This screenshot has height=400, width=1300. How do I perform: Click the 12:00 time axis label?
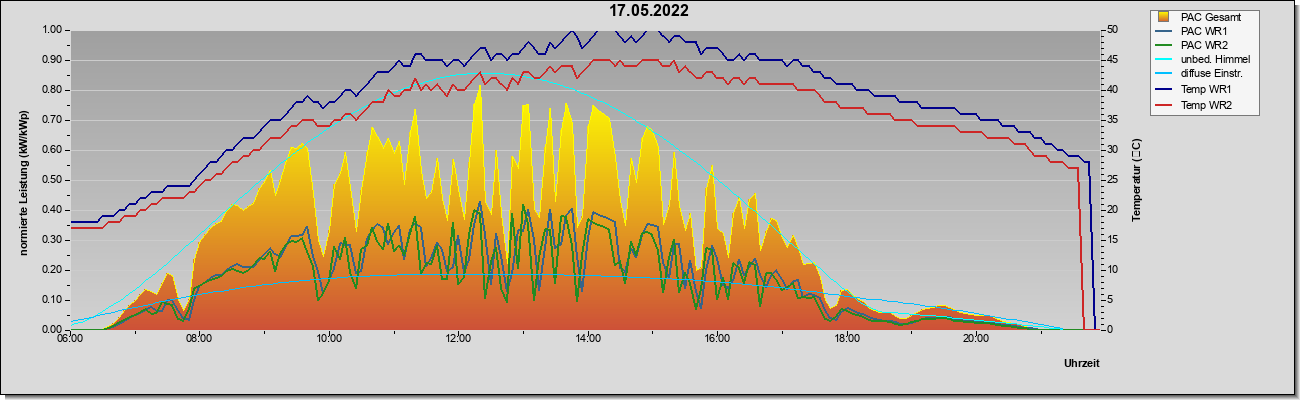[x=459, y=339]
